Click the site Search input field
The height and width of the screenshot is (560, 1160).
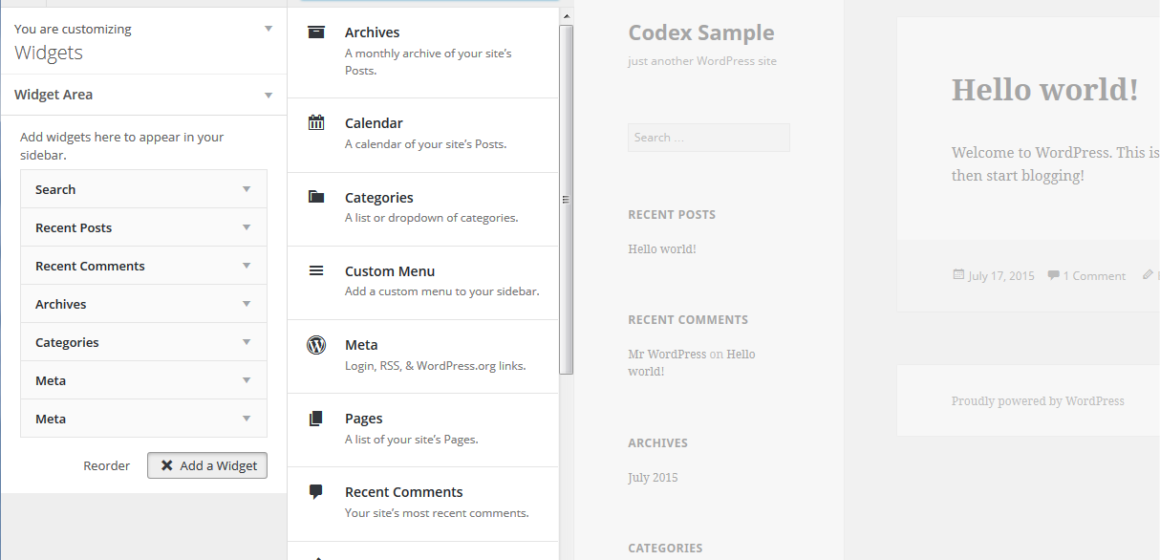709,138
